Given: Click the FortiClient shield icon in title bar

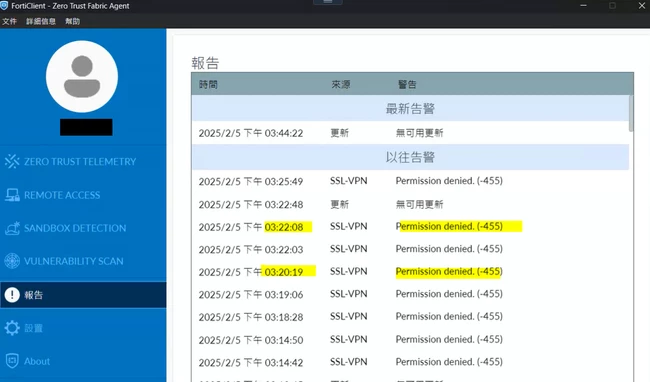Looking at the screenshot, I should (x=4, y=6).
